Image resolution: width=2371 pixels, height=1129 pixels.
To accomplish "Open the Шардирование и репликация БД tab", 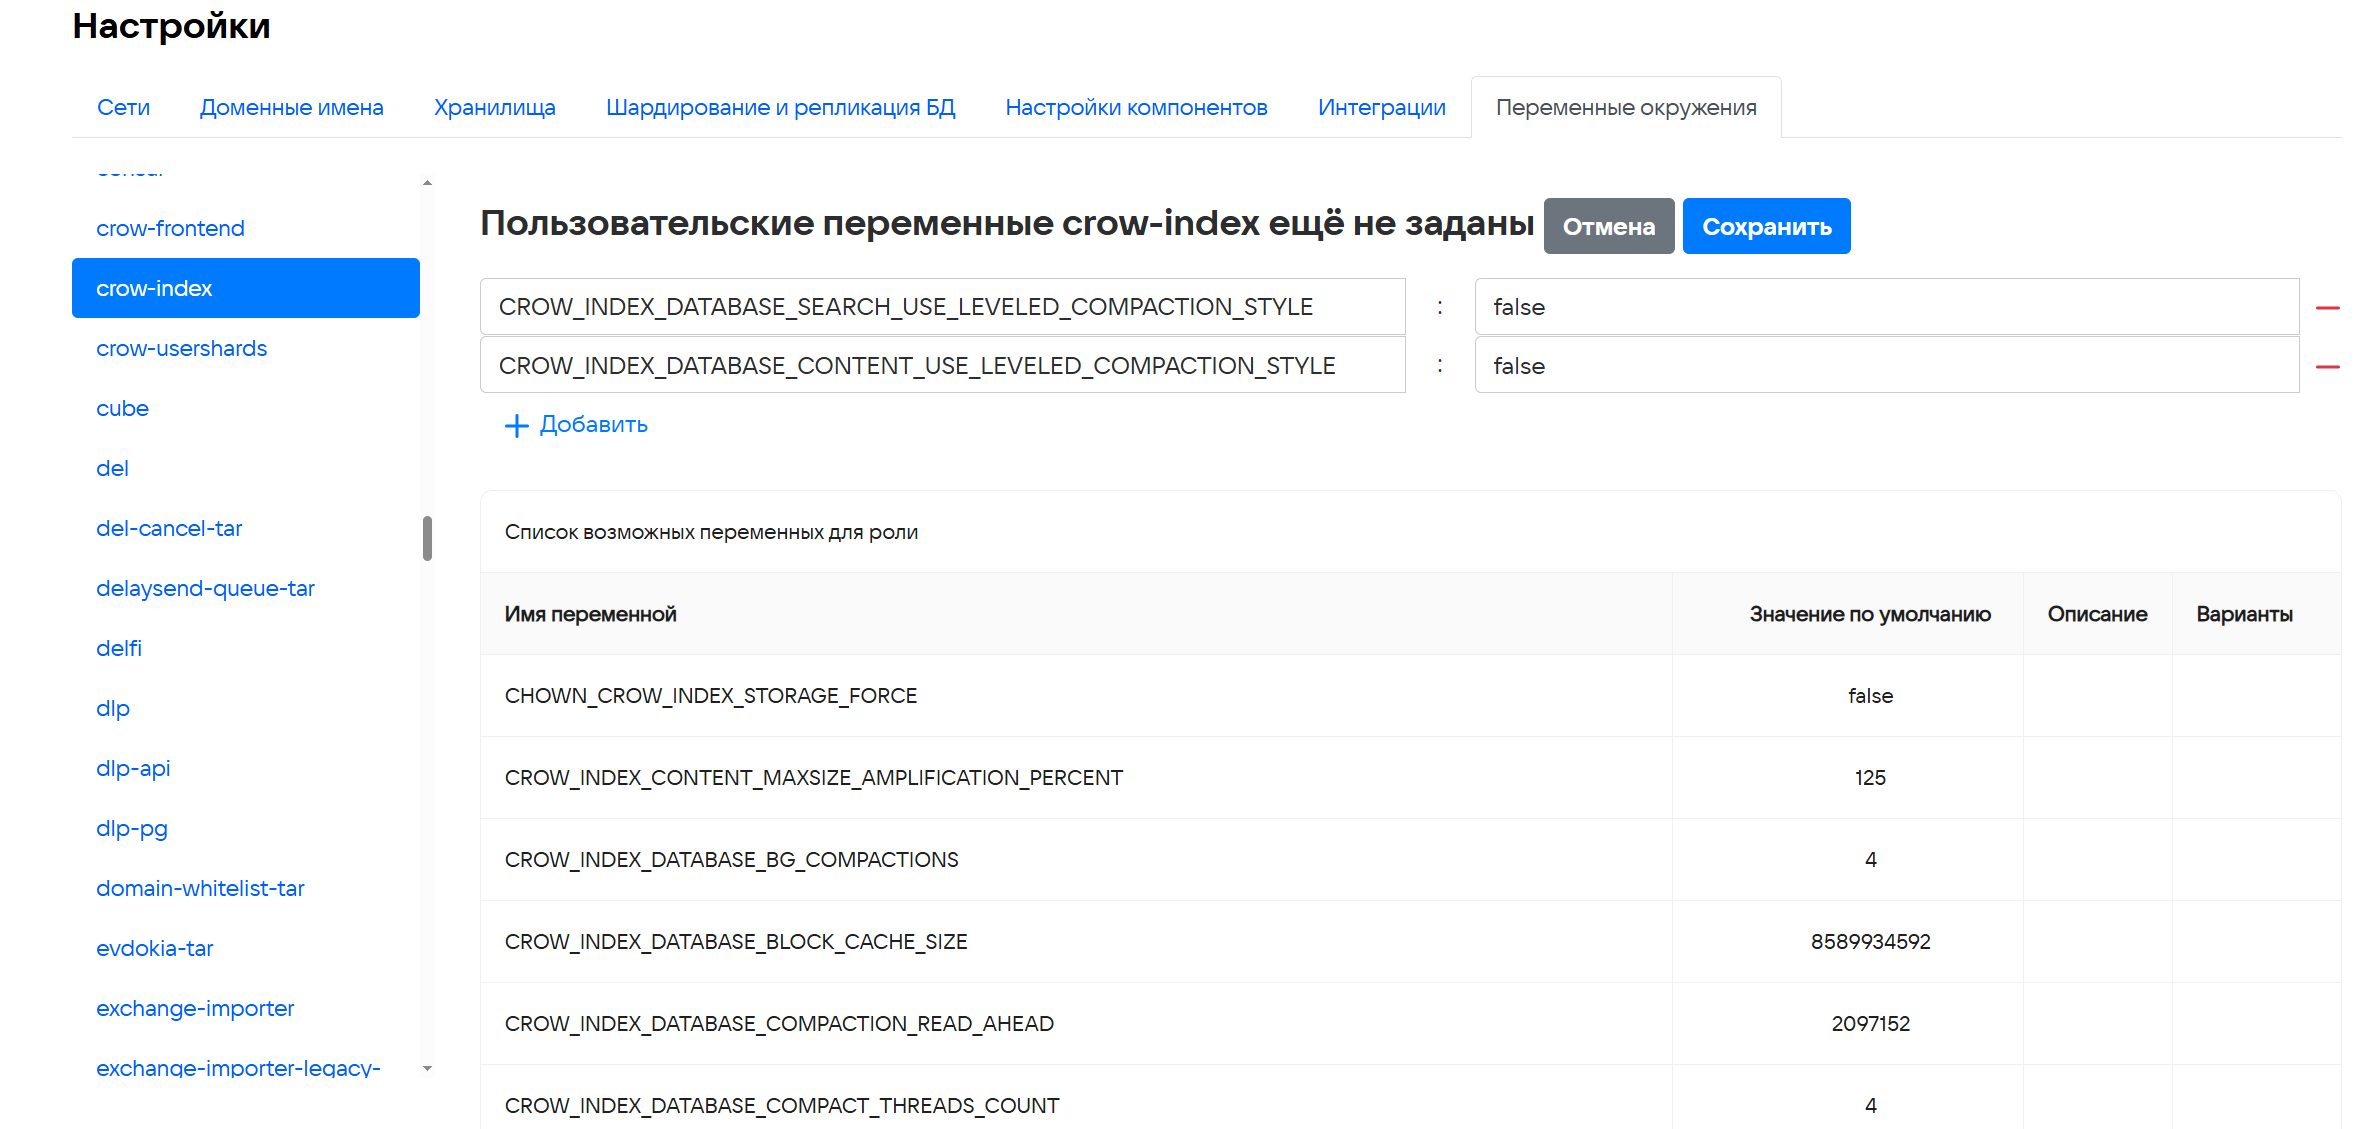I will click(780, 108).
